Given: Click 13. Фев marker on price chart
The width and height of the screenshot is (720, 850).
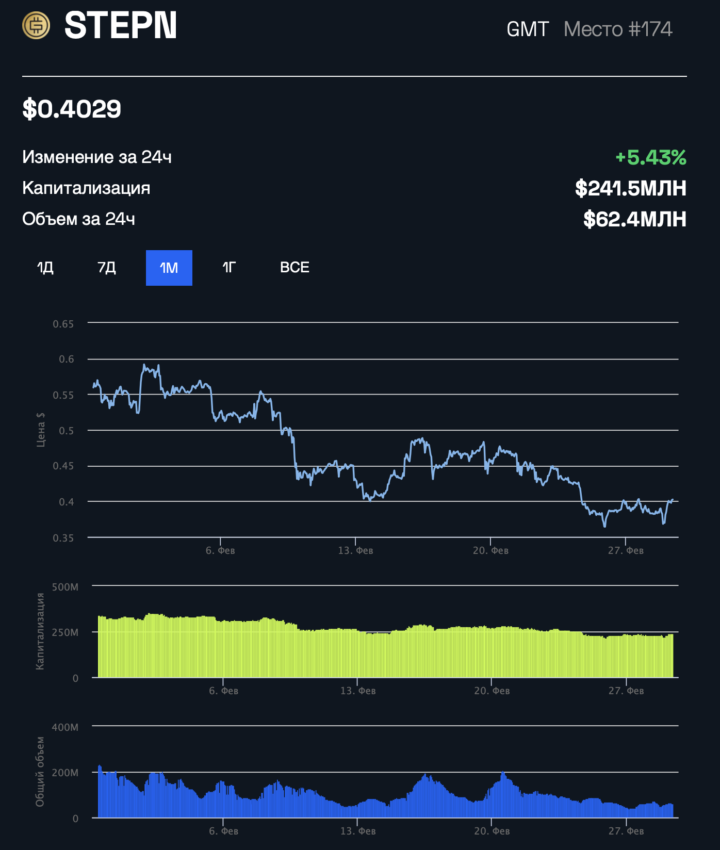Looking at the screenshot, I should click(356, 550).
